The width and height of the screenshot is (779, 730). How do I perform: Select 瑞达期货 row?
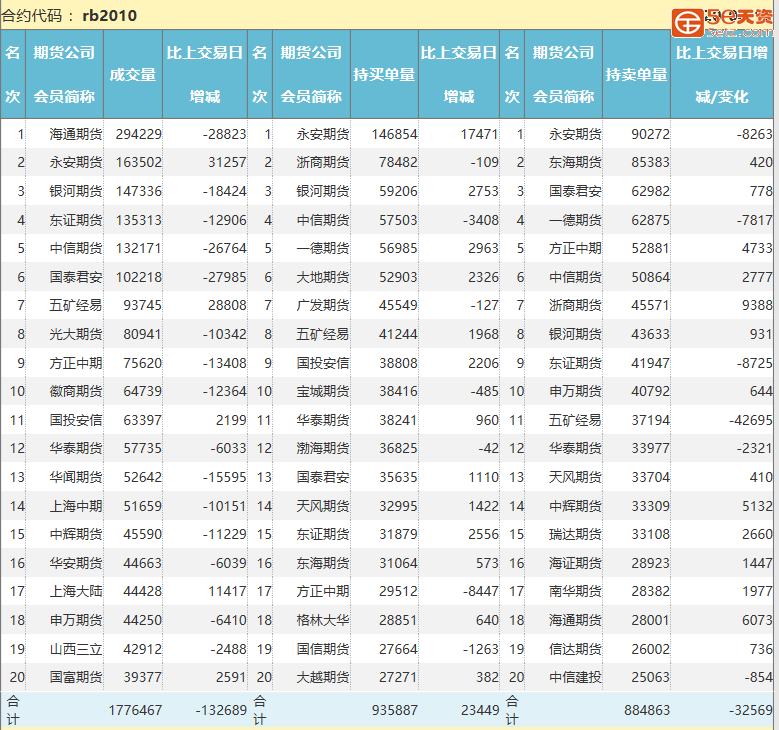pyautogui.click(x=575, y=535)
